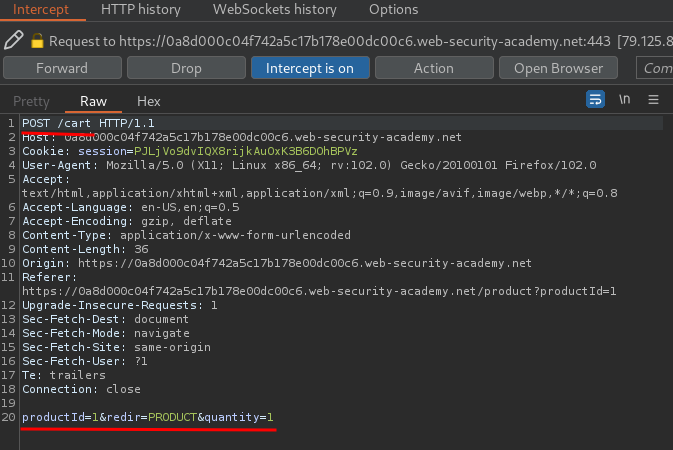
Task: Open the WebSockets history tab
Action: coord(275,9)
